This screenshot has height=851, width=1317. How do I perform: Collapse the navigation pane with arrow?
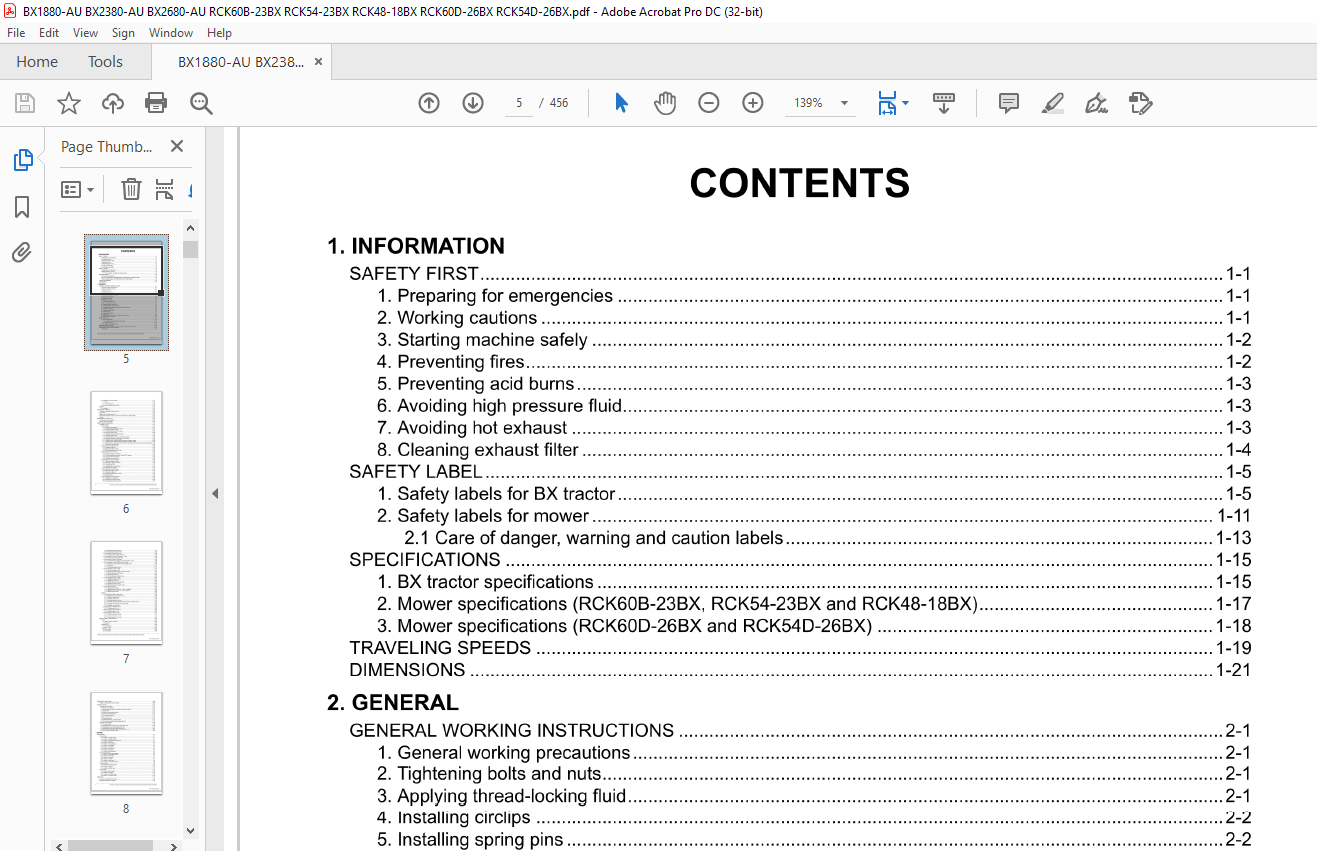[x=214, y=493]
